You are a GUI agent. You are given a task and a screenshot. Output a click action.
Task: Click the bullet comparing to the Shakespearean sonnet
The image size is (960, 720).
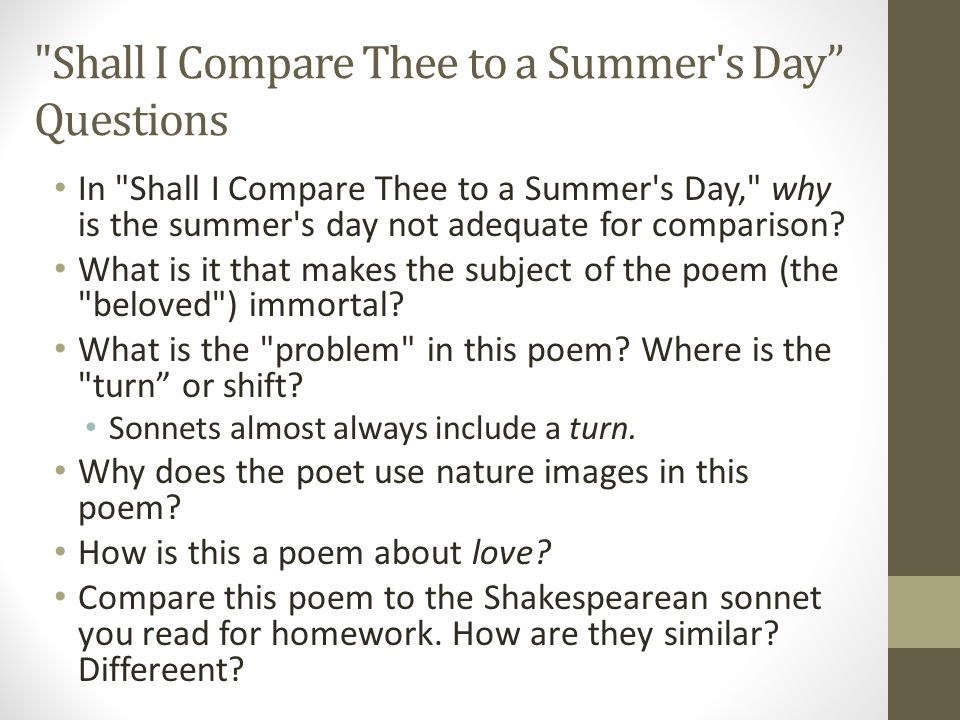point(449,633)
